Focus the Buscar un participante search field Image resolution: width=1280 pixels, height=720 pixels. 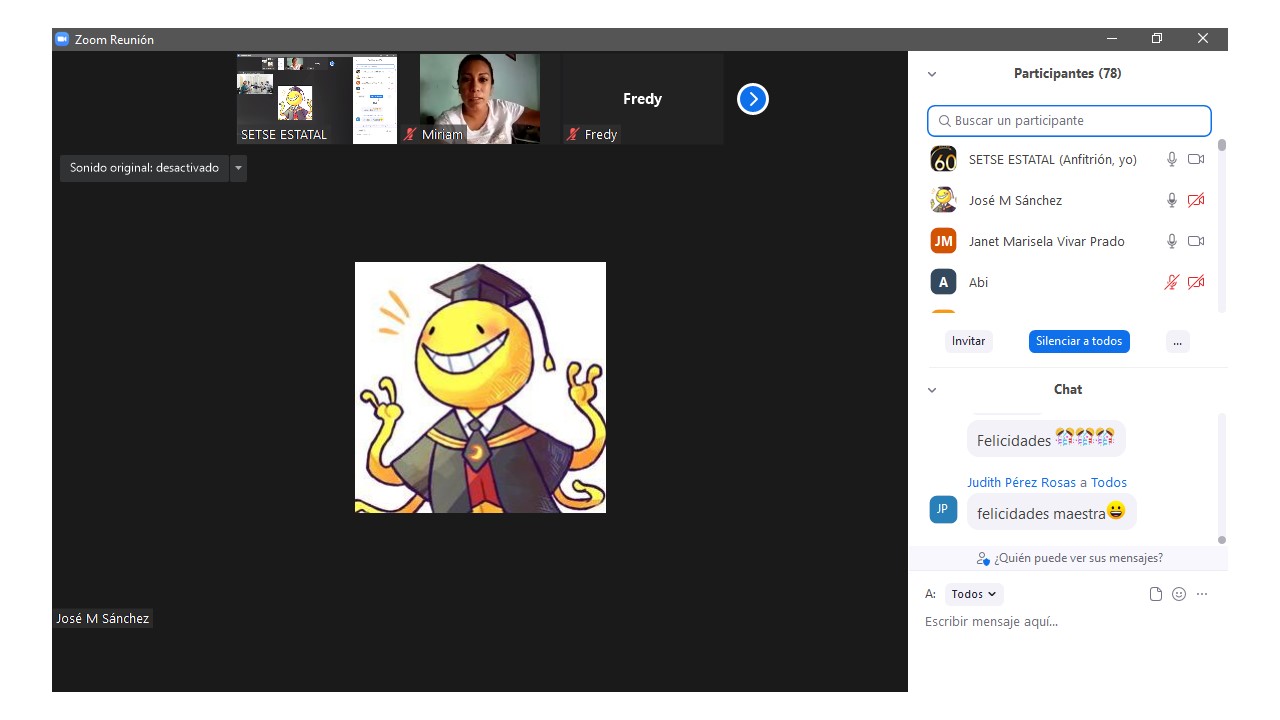(x=1069, y=121)
